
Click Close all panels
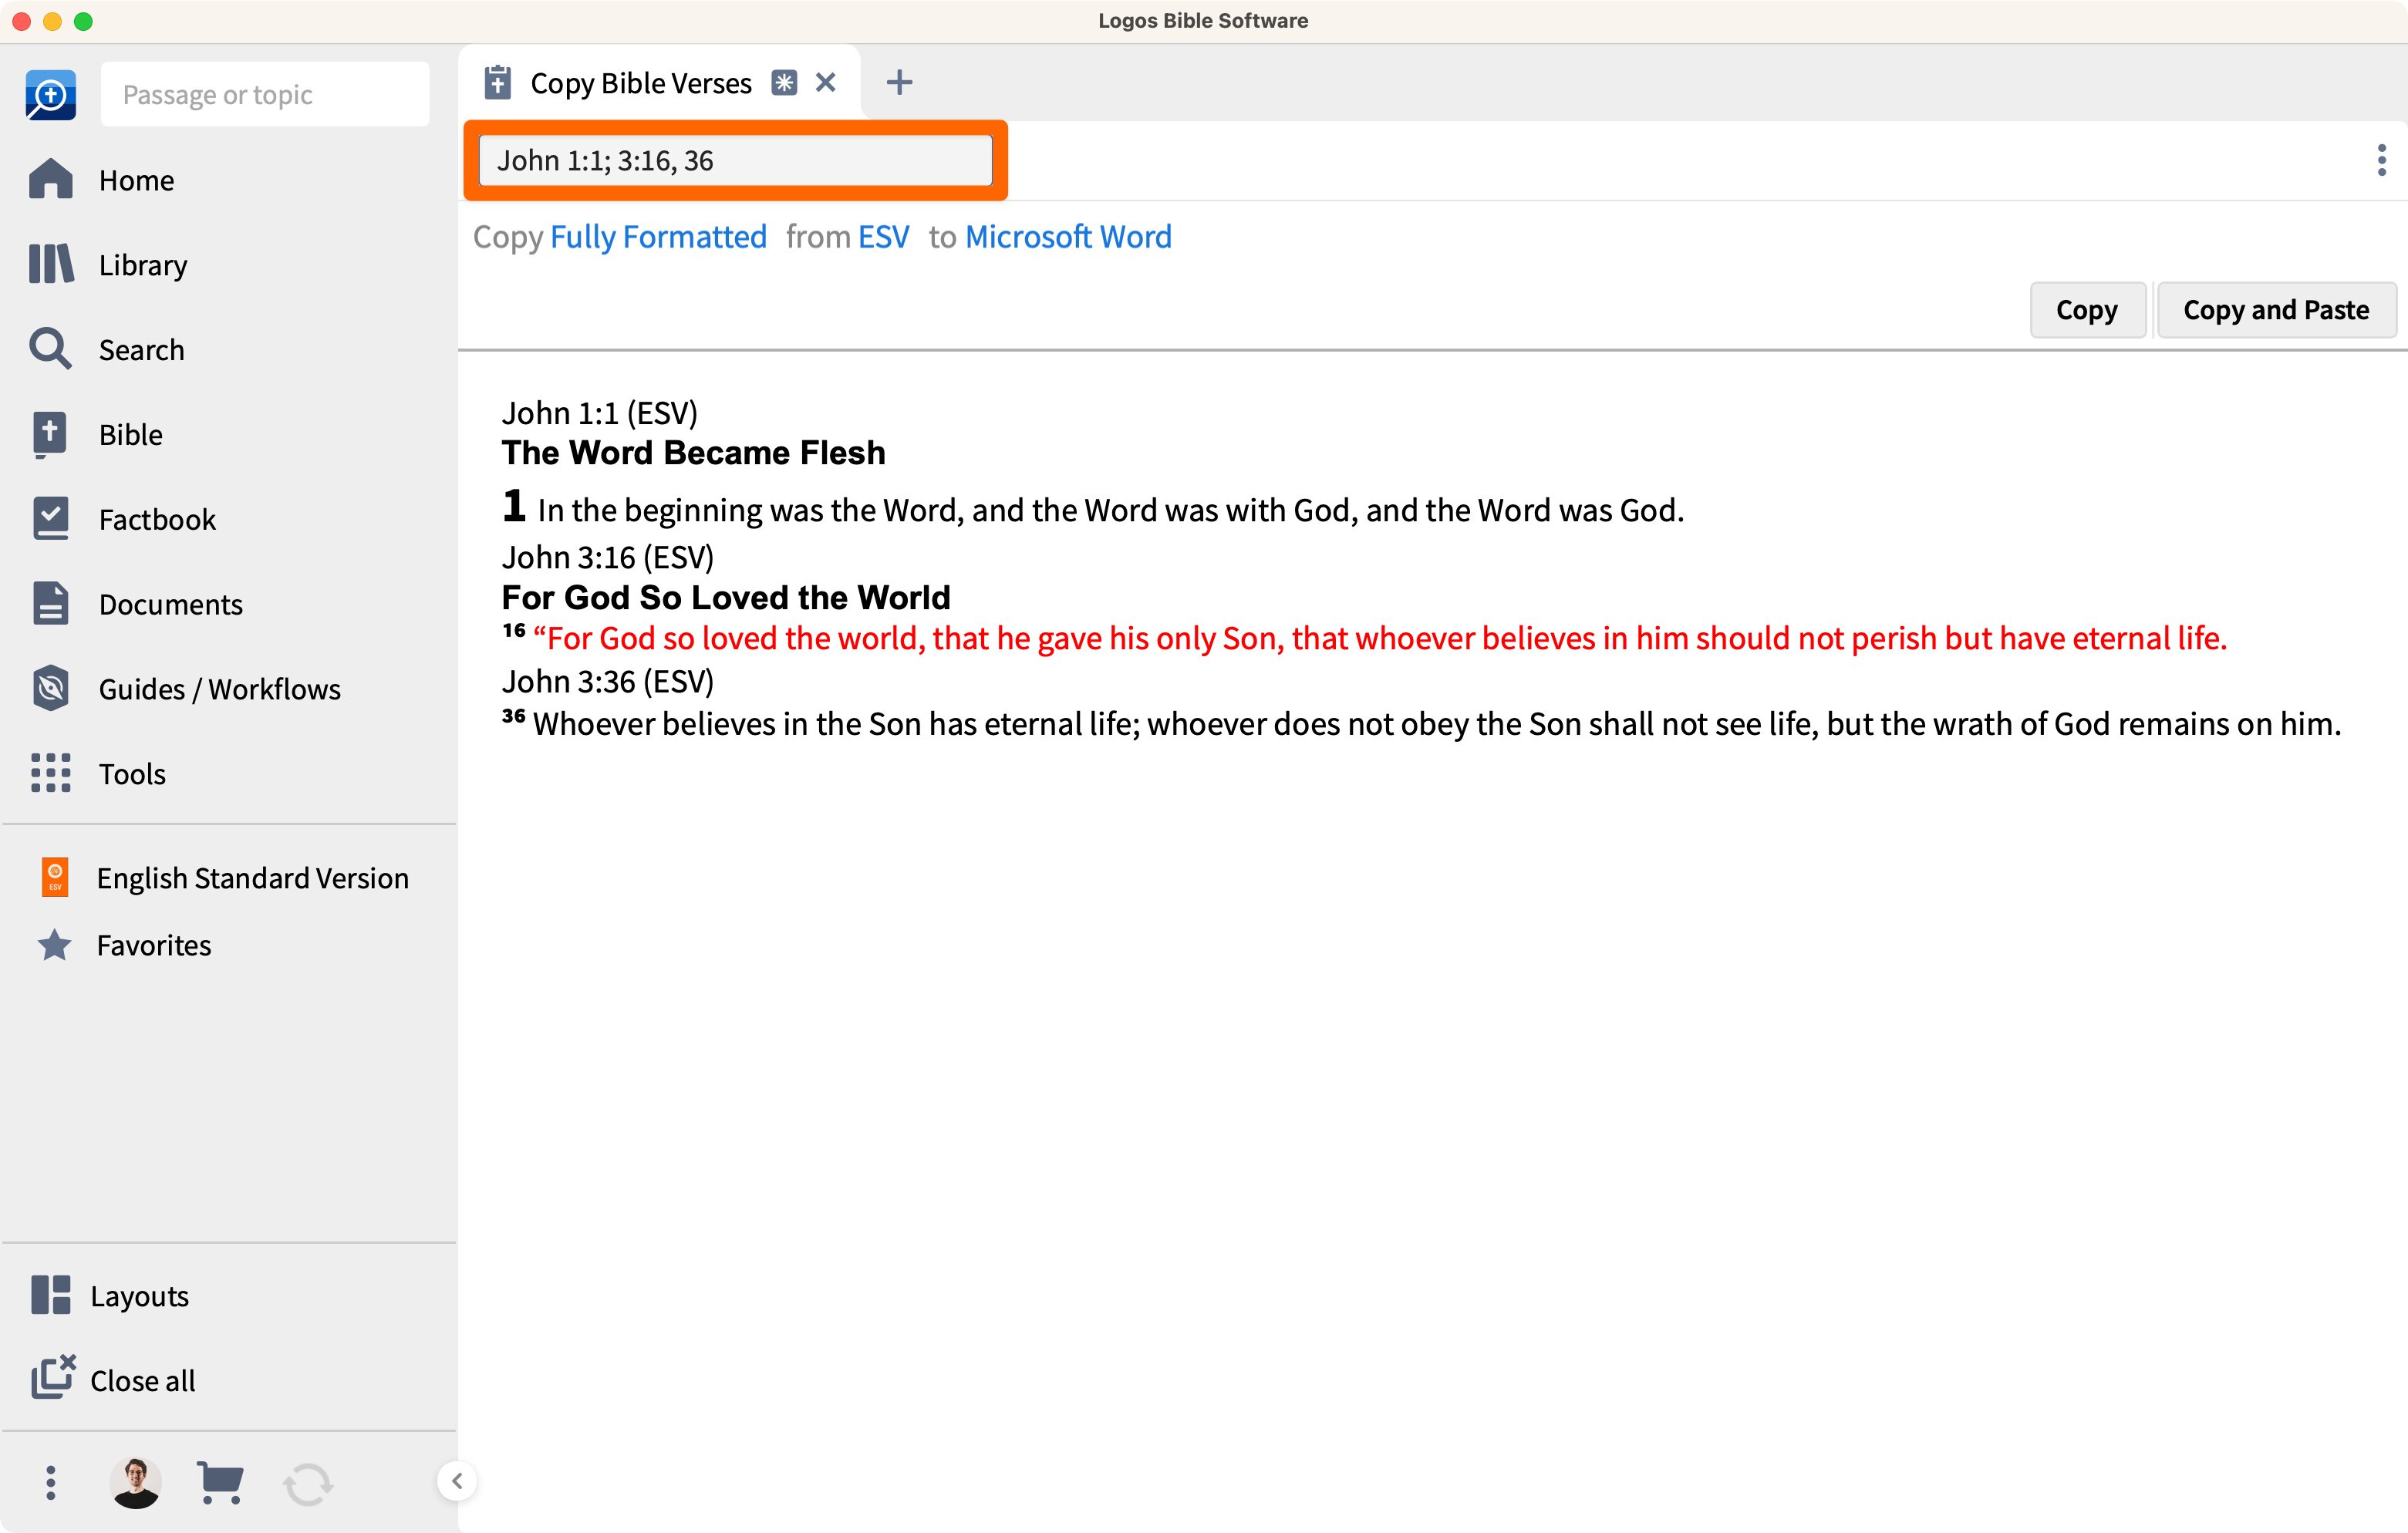coord(113,1379)
